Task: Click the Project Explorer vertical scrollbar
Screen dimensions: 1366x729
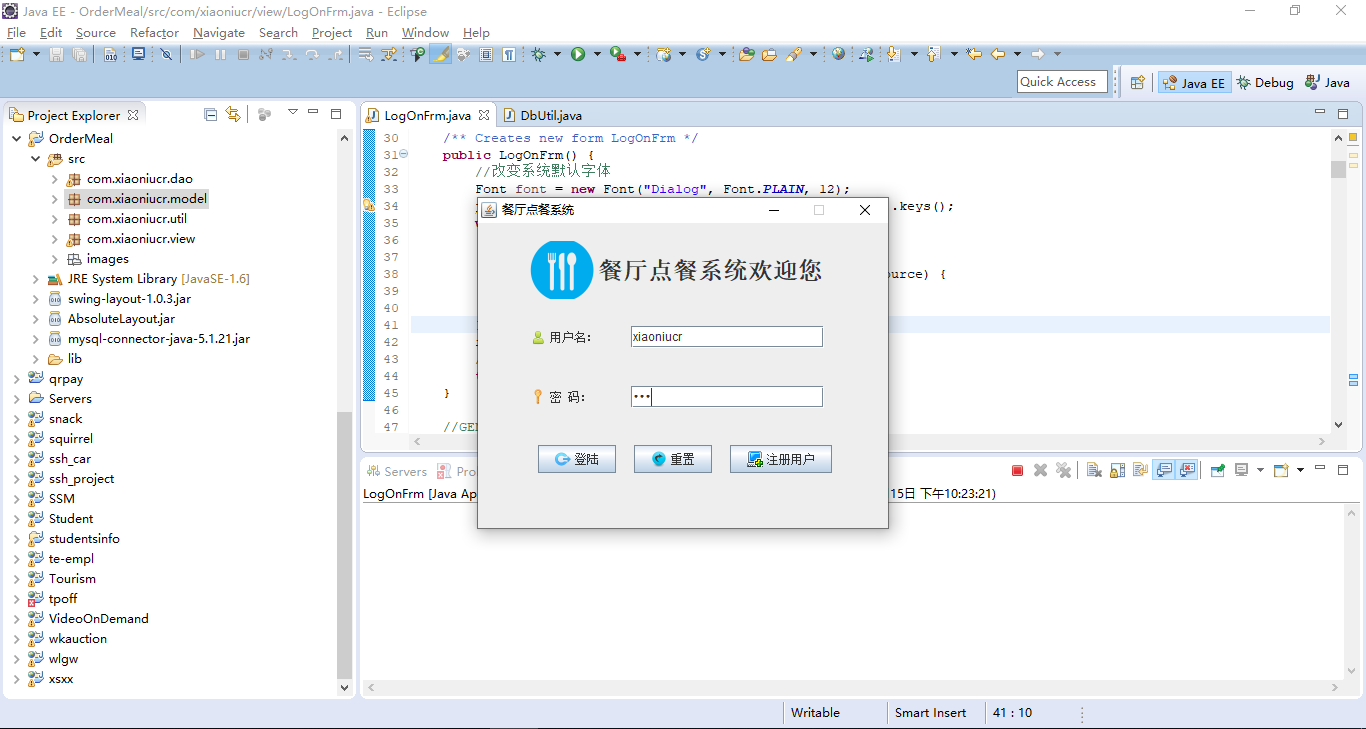Action: (345, 545)
